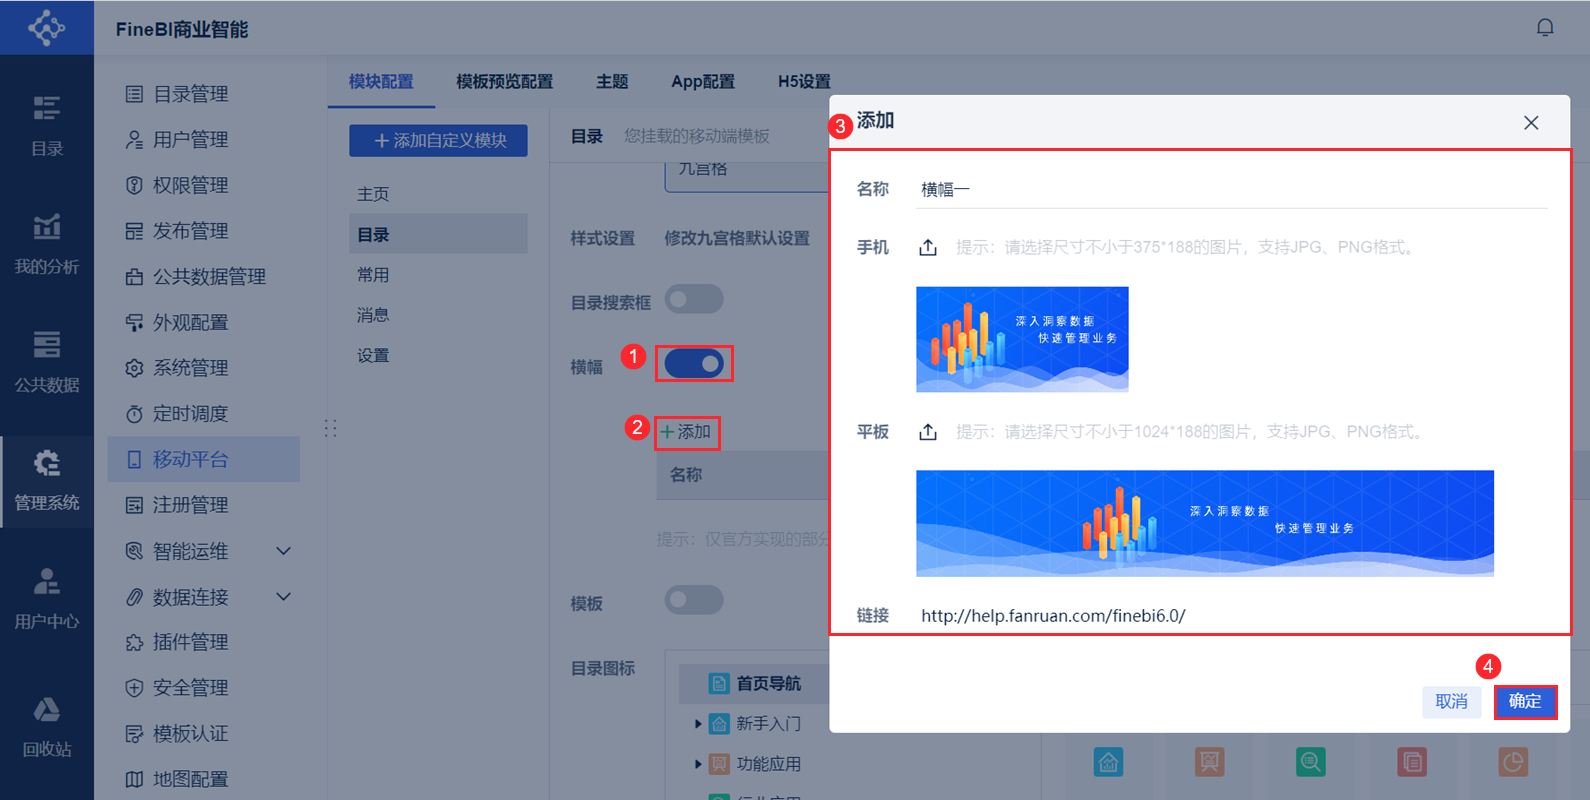Image resolution: width=1590 pixels, height=800 pixels.
Task: Go to 我的分析 in navigation bar
Action: (x=47, y=244)
